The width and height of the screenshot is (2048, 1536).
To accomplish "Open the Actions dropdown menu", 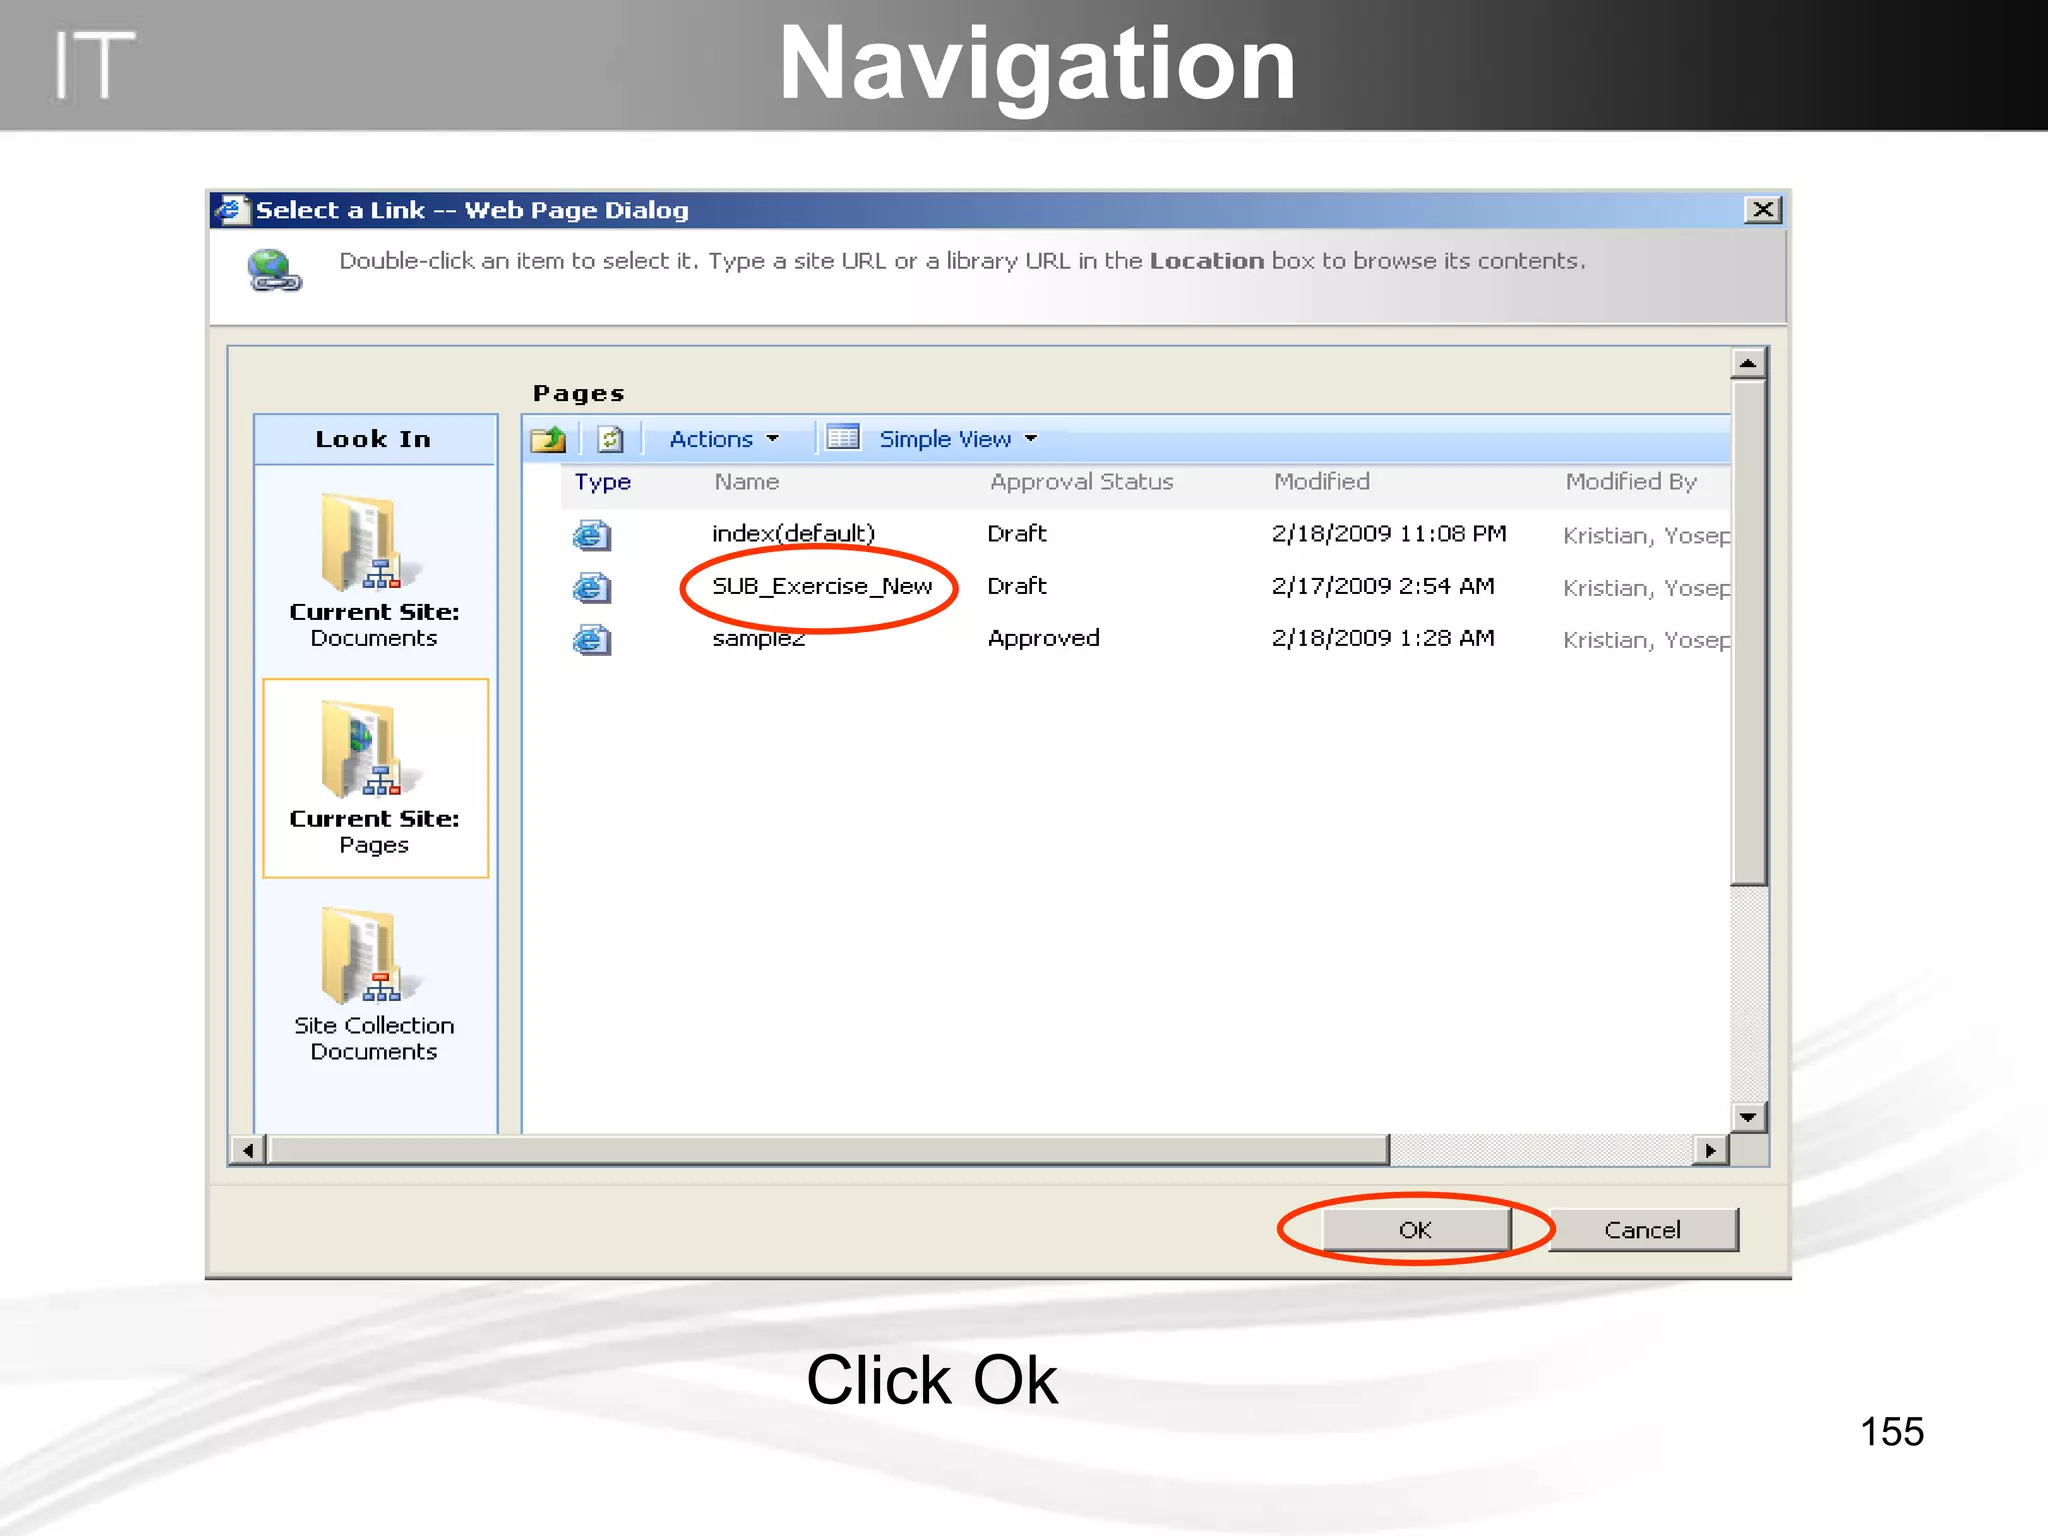I will pyautogui.click(x=723, y=439).
